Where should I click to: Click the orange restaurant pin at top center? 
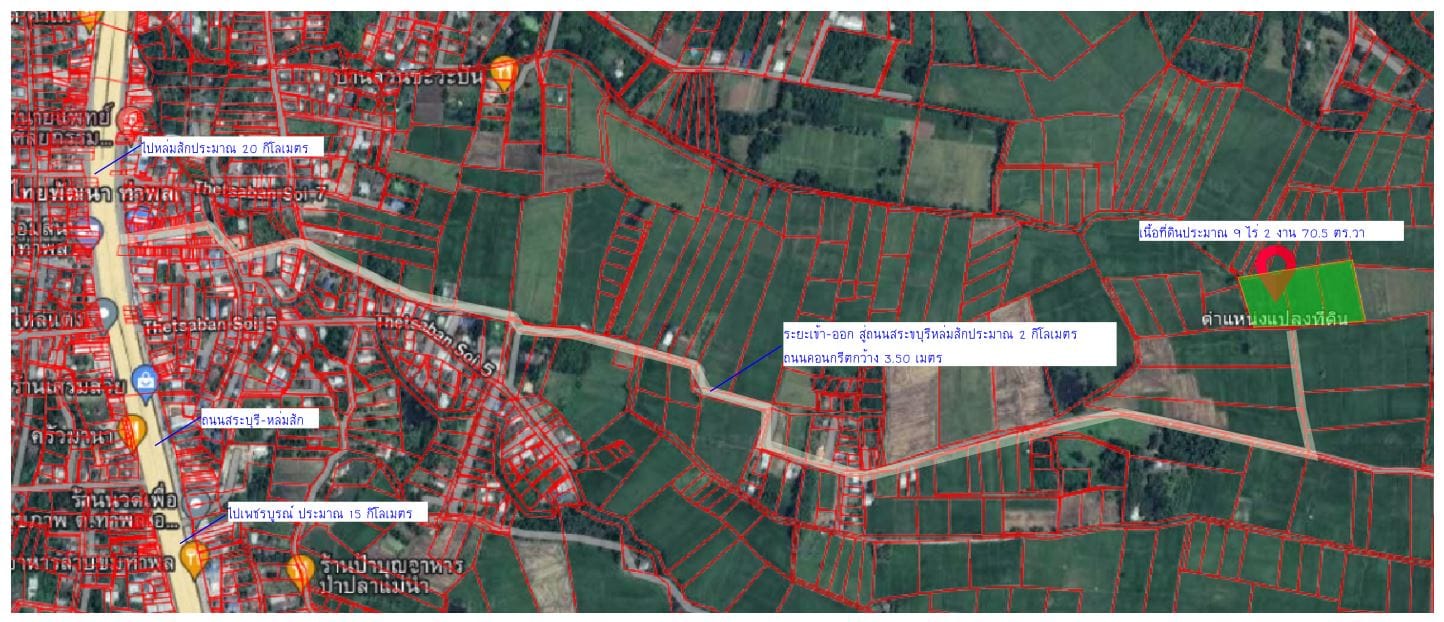(x=503, y=75)
